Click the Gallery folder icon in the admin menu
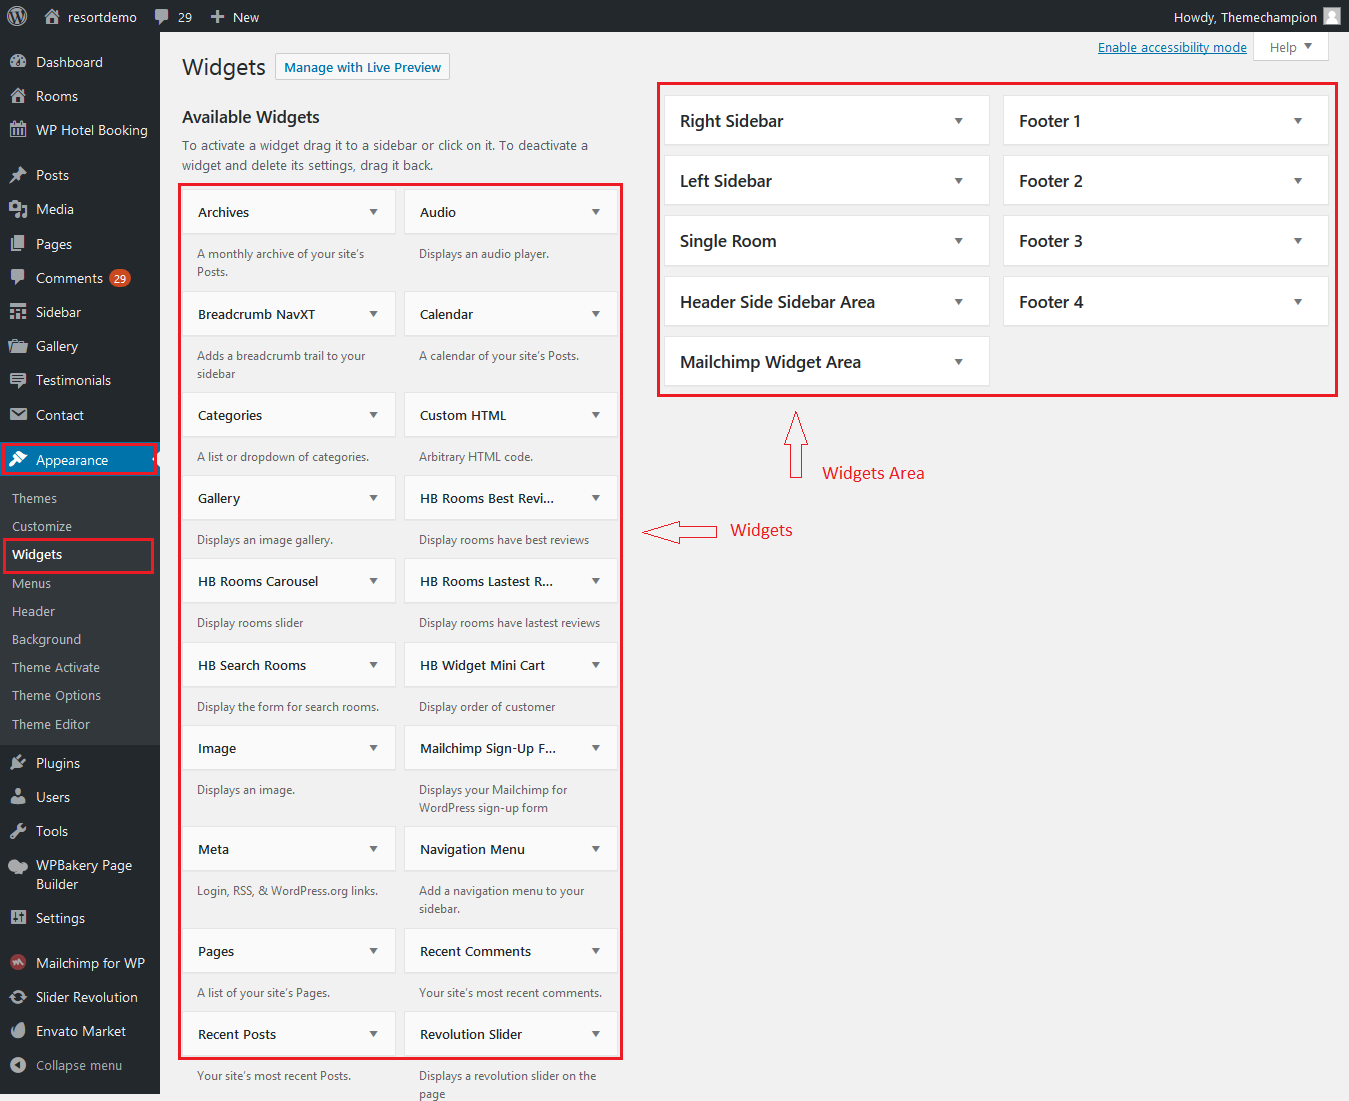Image resolution: width=1349 pixels, height=1101 pixels. coord(18,346)
